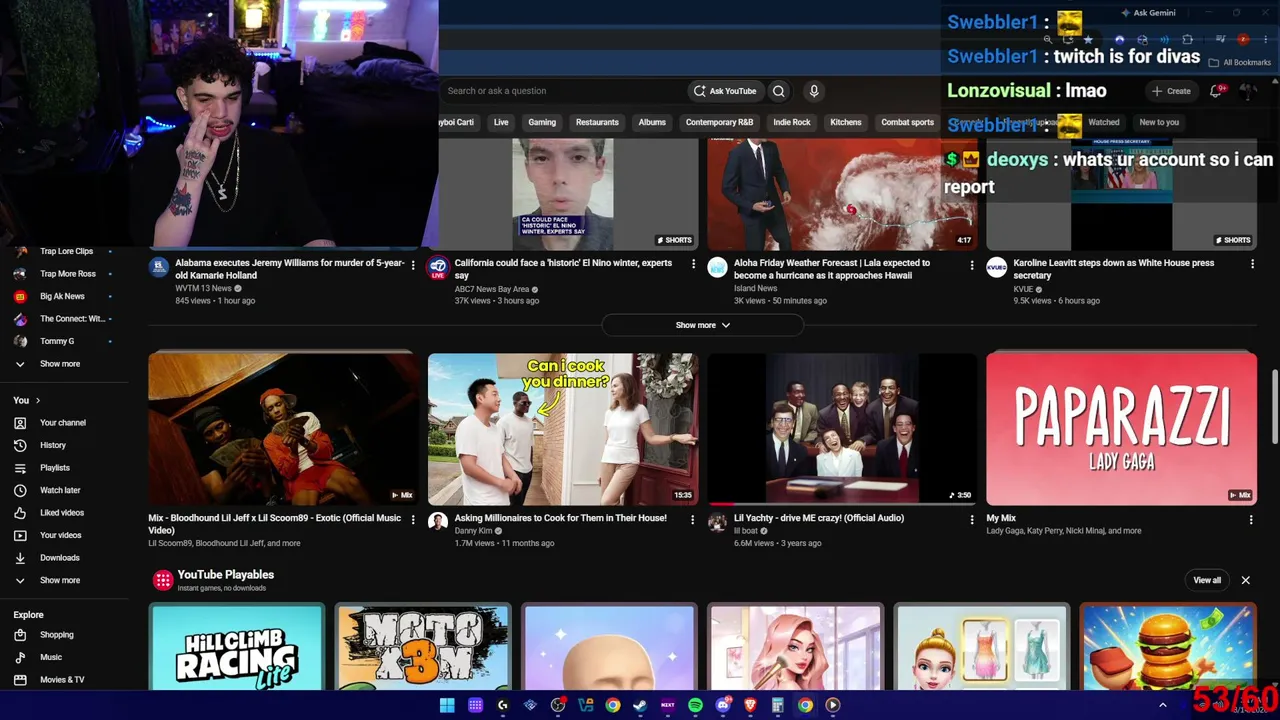View all YouTube Playables
Viewport: 1280px width, 720px height.
coord(1207,580)
